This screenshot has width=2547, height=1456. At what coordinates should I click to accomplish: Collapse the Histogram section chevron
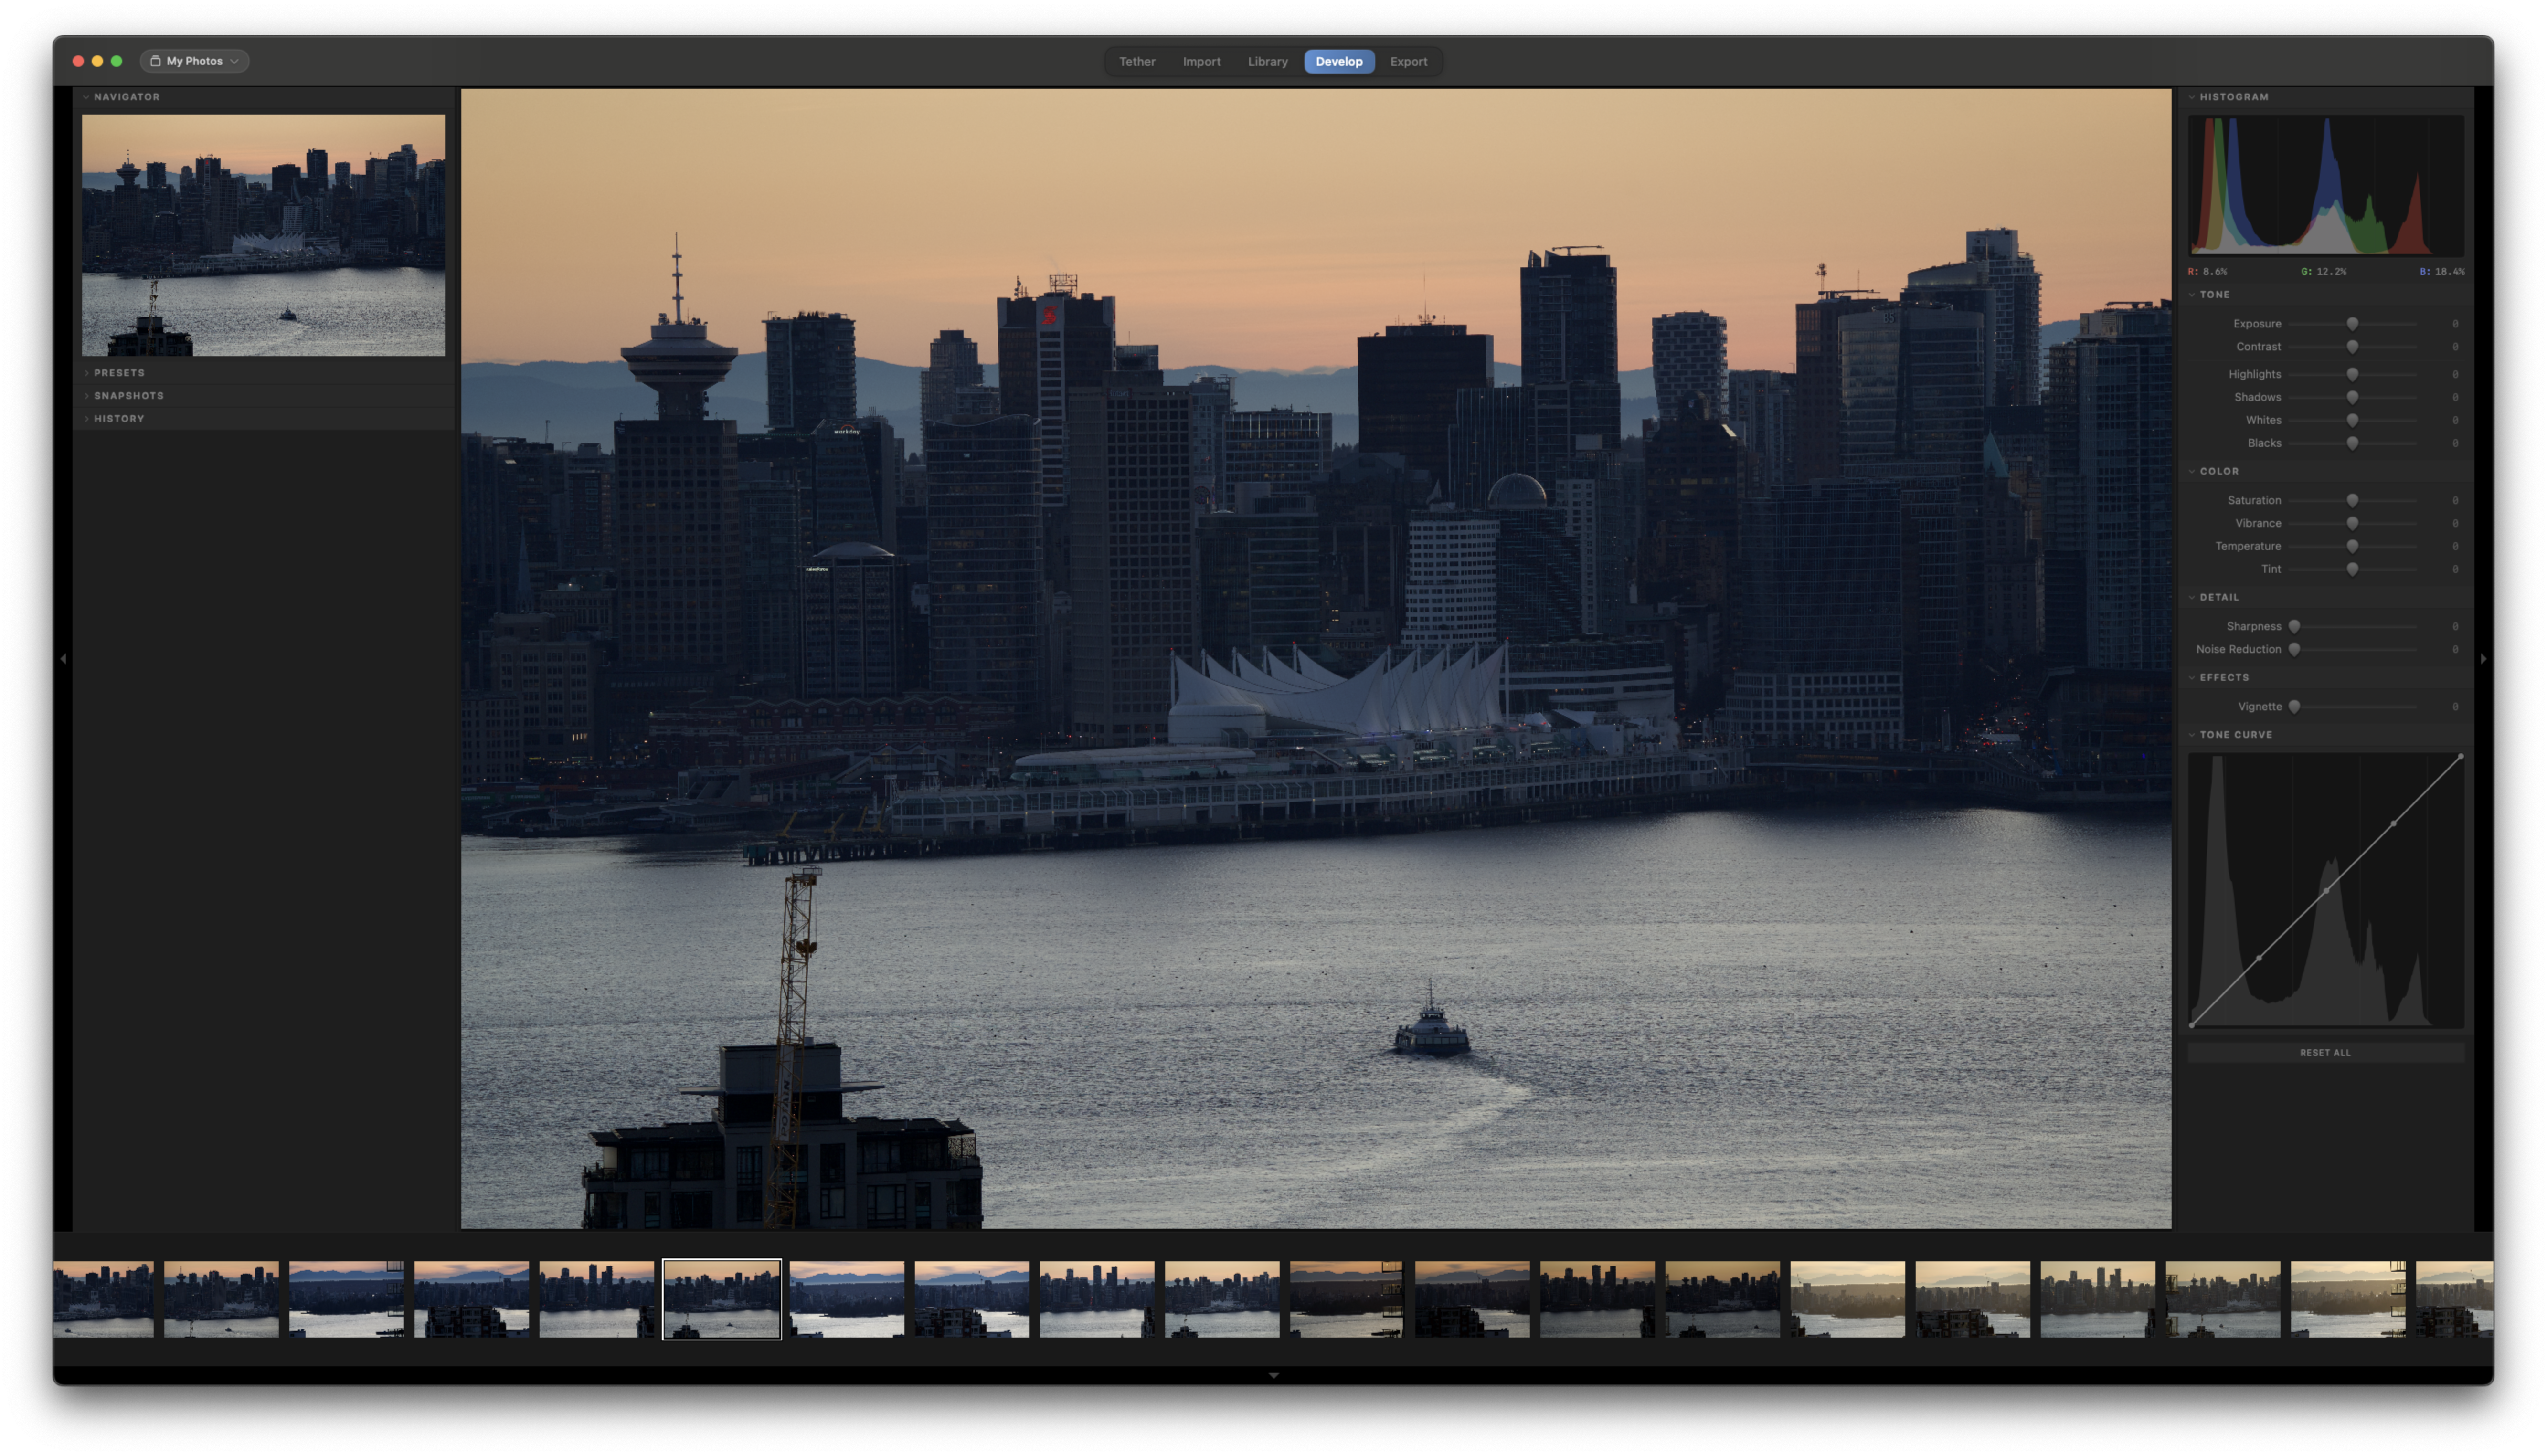coord(2192,97)
